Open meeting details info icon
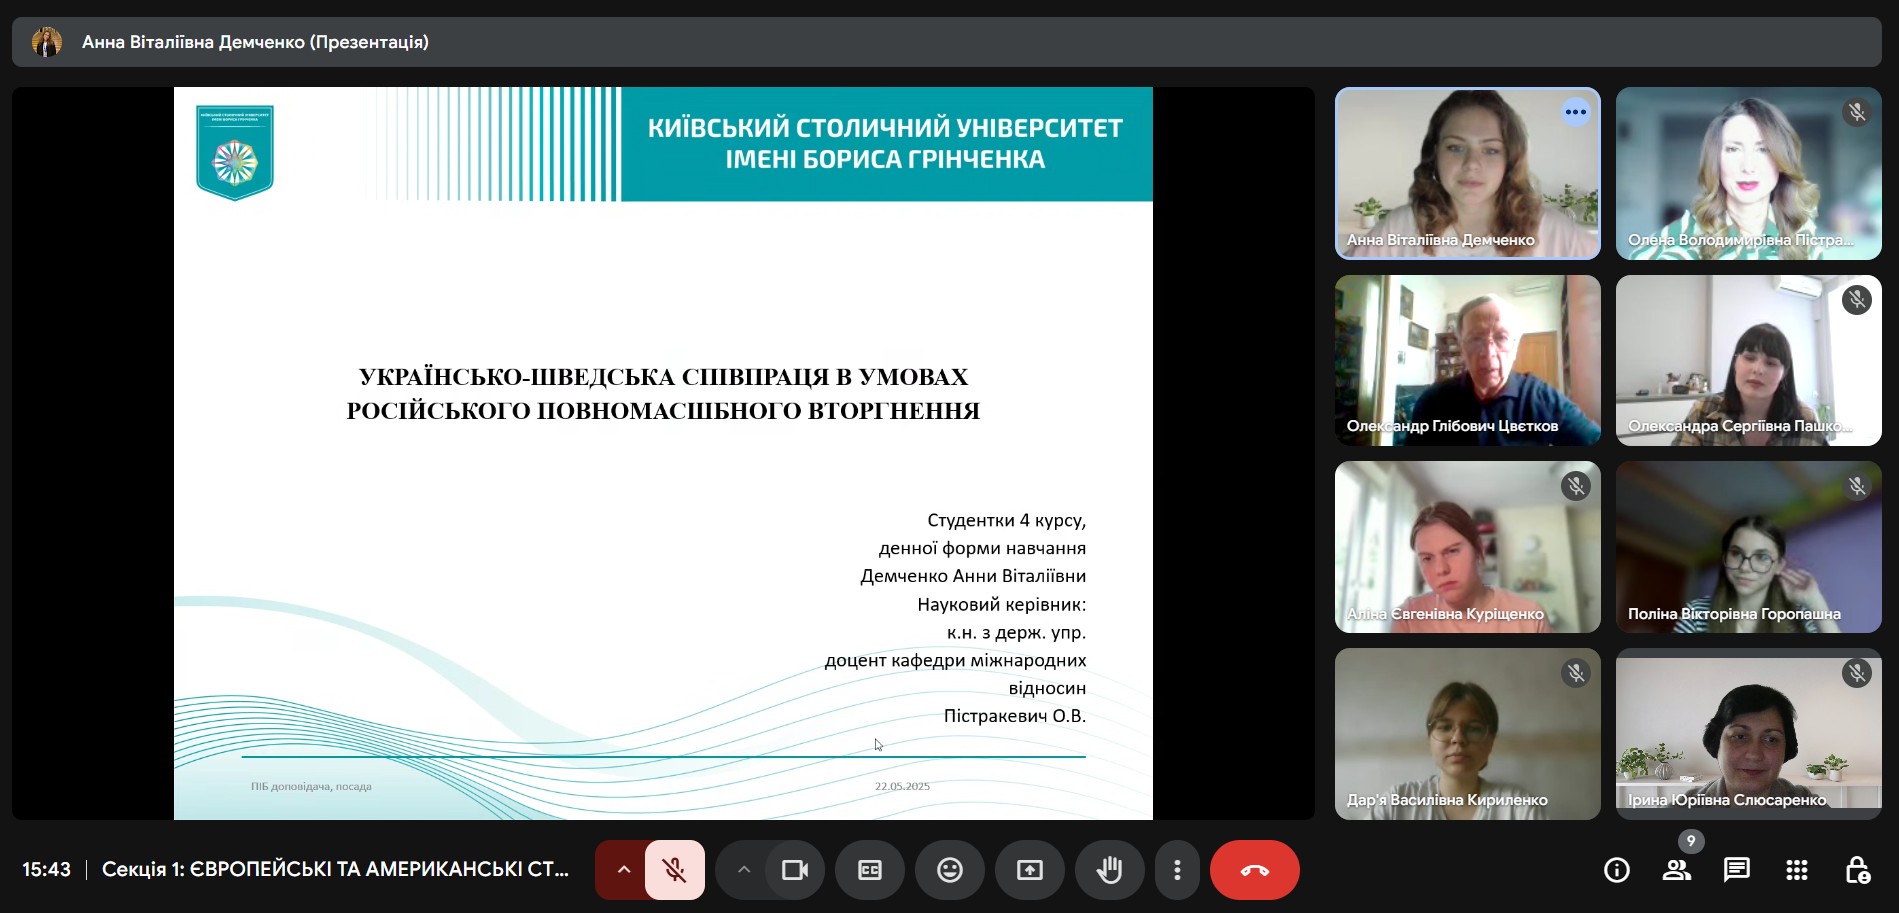The height and width of the screenshot is (913, 1899). click(x=1617, y=870)
